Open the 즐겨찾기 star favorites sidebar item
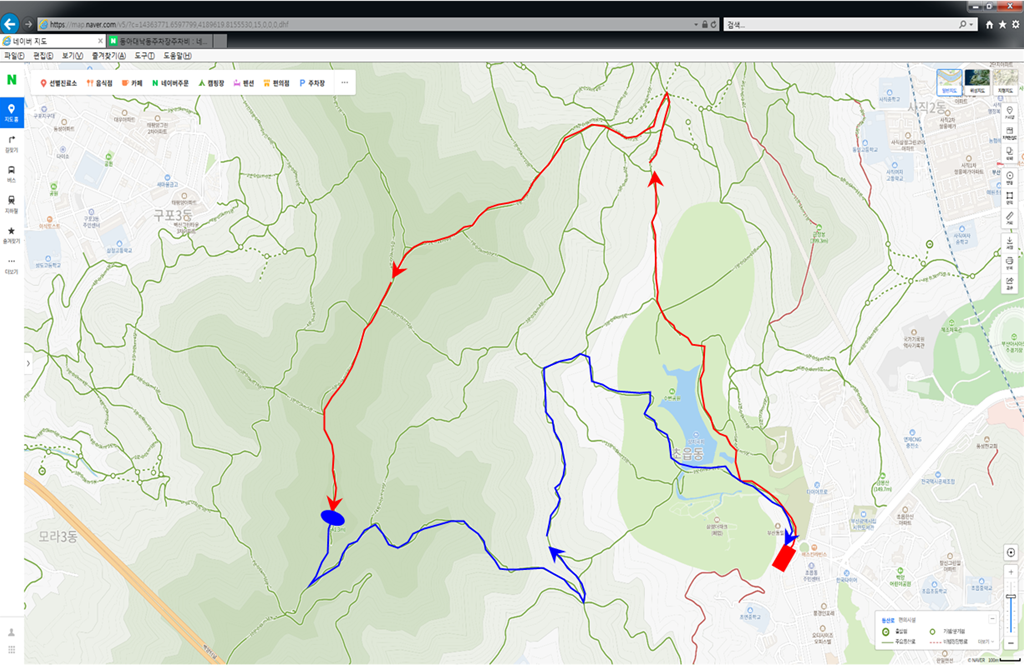Viewport: 1024px width, 665px height. [x=12, y=235]
